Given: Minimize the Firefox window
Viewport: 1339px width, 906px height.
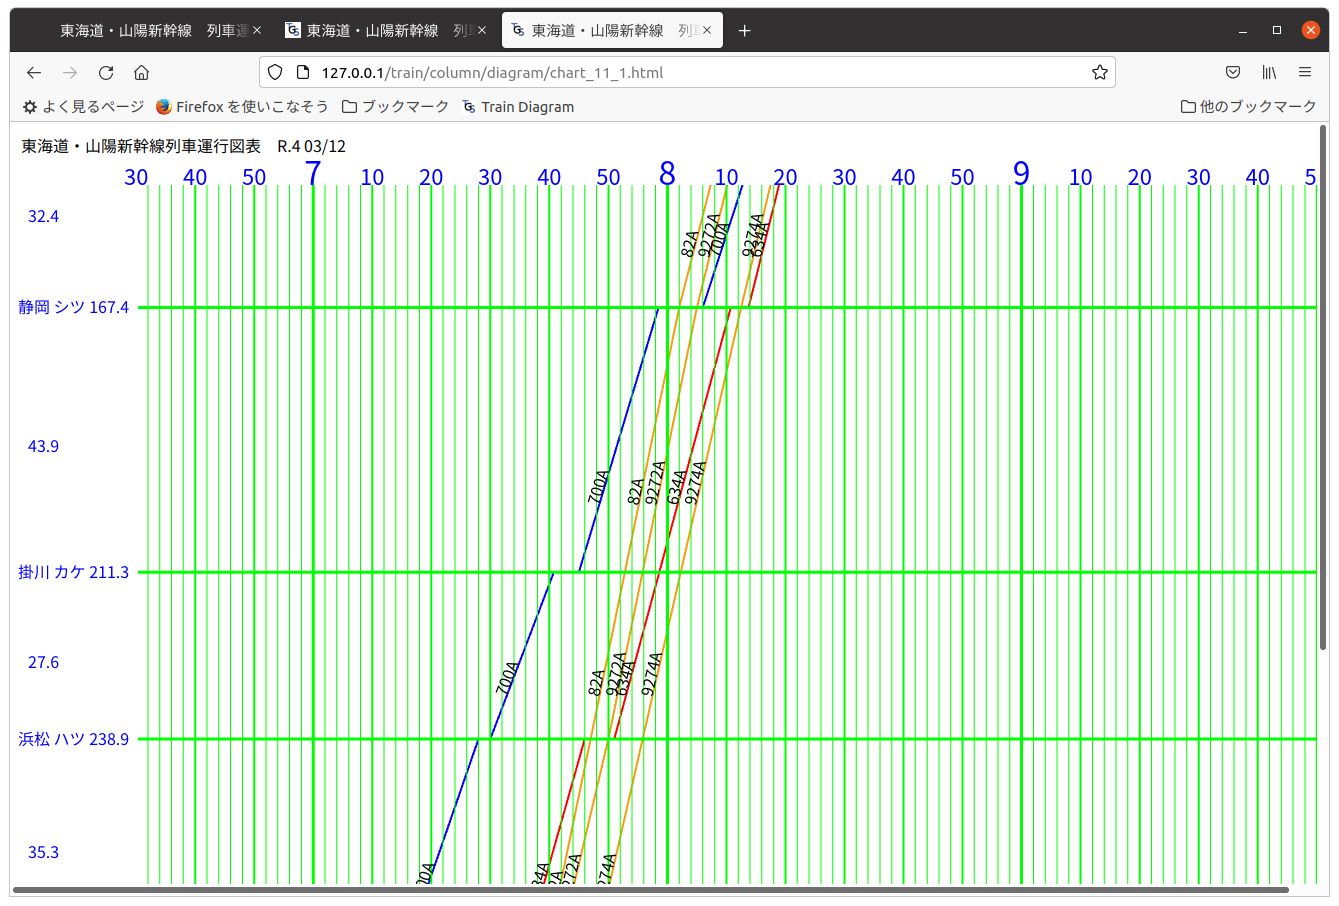Looking at the screenshot, I should coord(1243,31).
